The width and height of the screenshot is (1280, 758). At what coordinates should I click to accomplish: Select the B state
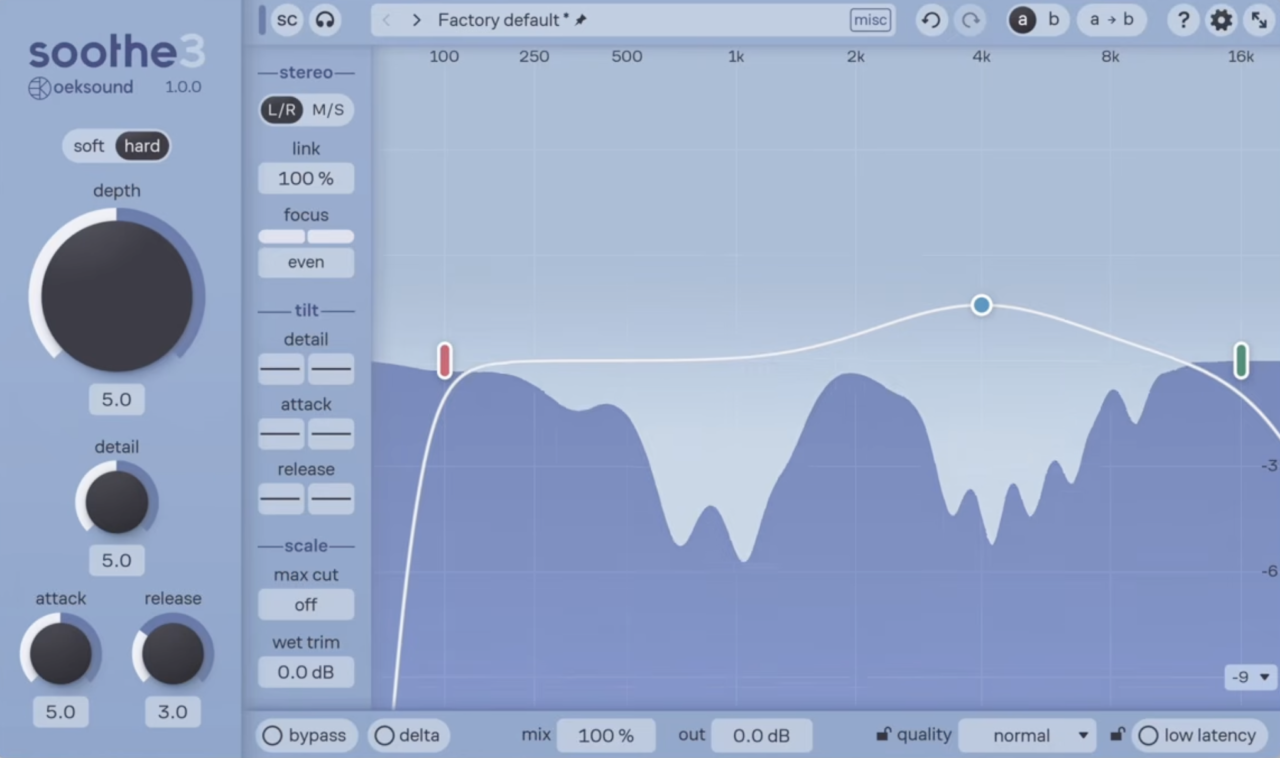[1053, 20]
